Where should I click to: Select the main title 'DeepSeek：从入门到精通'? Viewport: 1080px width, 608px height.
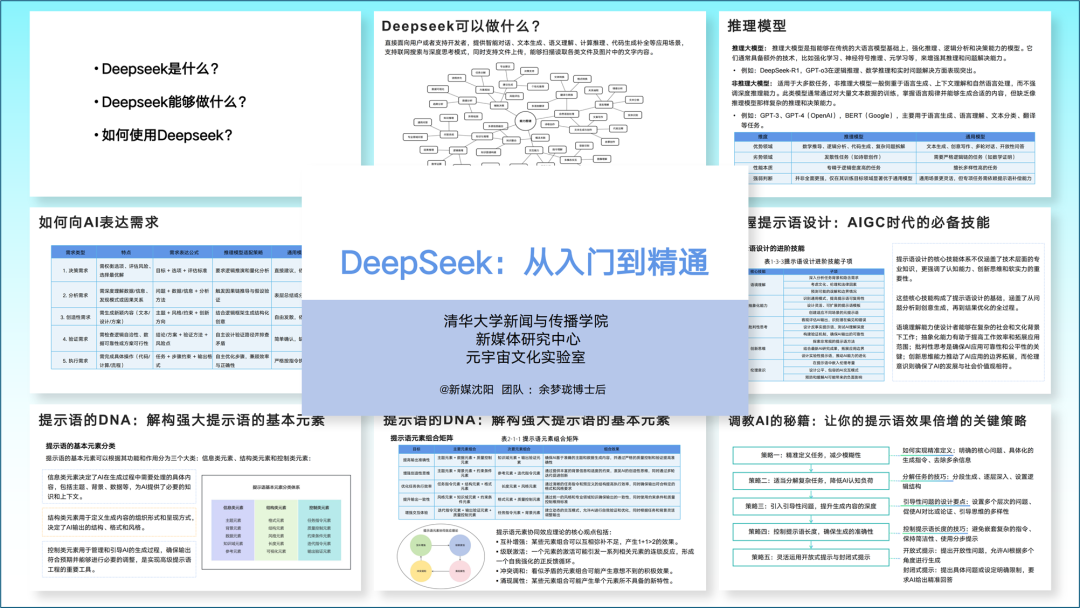[x=524, y=262]
